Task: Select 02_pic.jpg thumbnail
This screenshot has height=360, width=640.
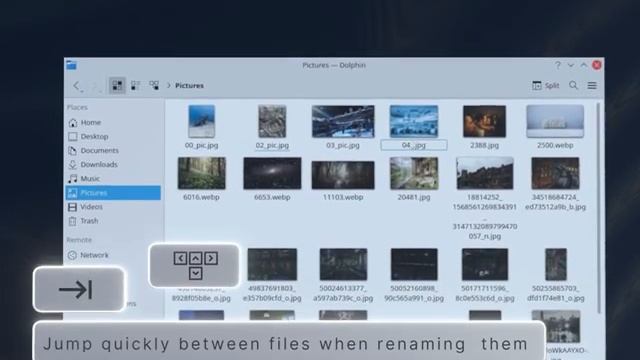Action: click(272, 122)
